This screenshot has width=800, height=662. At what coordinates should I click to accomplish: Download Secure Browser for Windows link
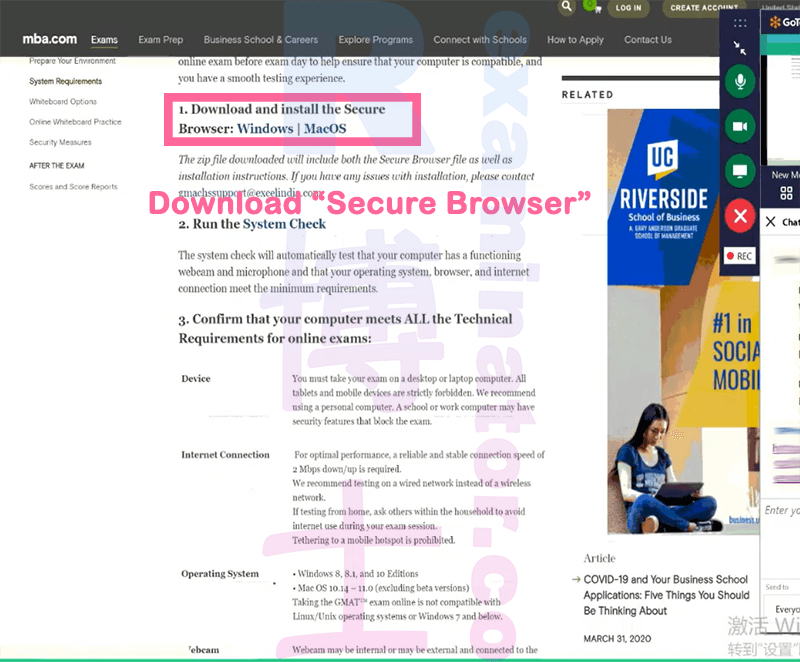click(265, 129)
